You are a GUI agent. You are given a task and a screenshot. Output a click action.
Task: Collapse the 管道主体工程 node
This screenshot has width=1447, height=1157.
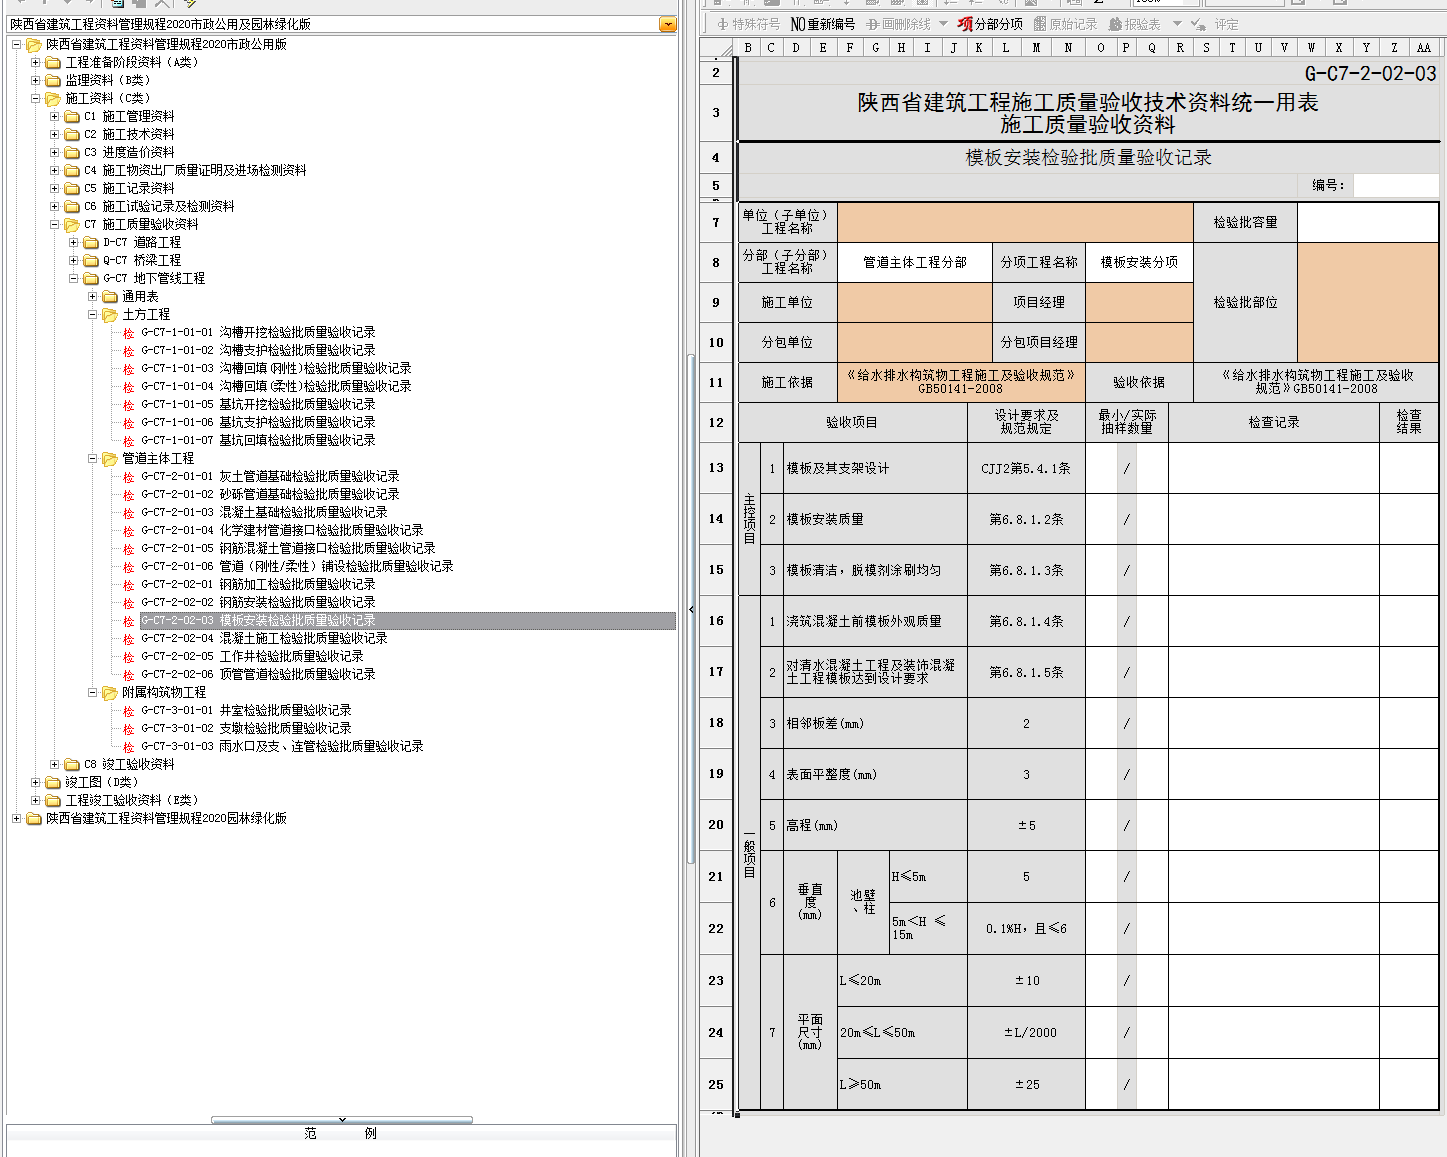93,458
